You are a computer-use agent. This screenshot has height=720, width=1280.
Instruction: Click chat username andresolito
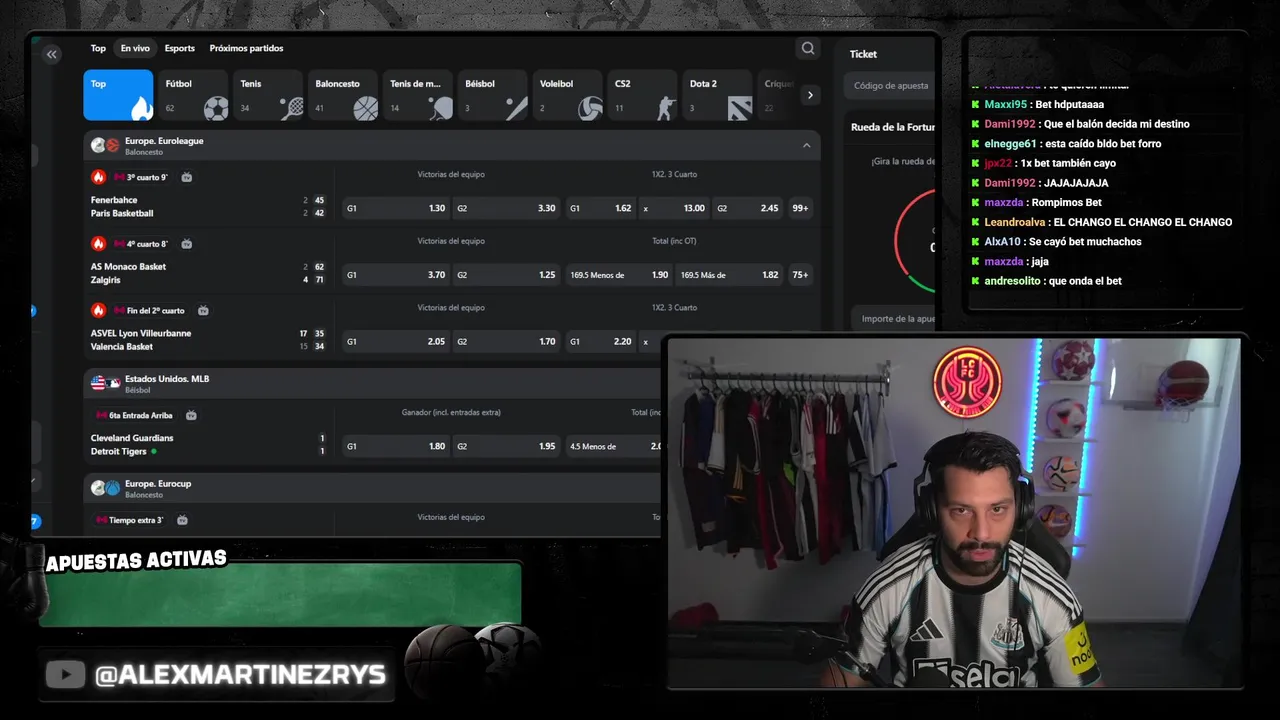click(x=1013, y=281)
